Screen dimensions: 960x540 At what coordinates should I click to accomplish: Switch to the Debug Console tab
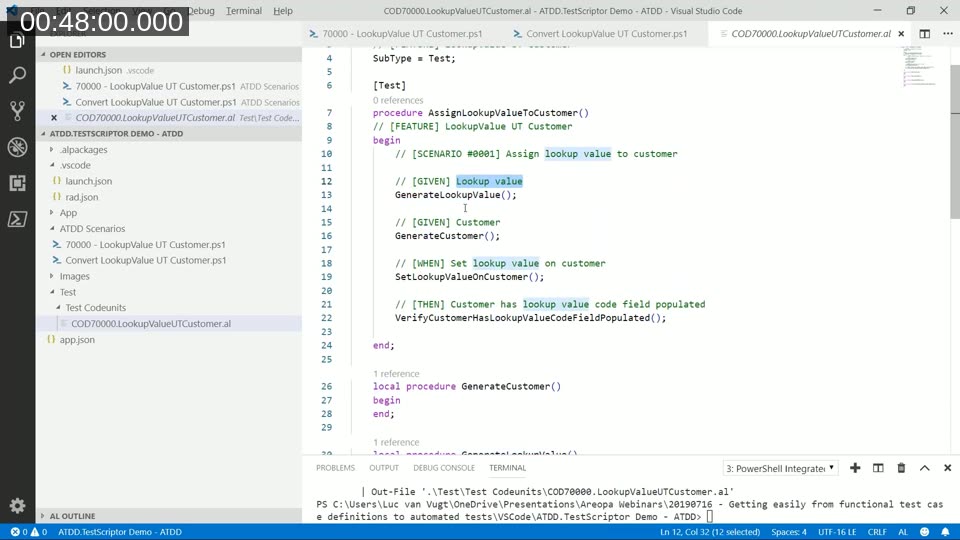(444, 468)
